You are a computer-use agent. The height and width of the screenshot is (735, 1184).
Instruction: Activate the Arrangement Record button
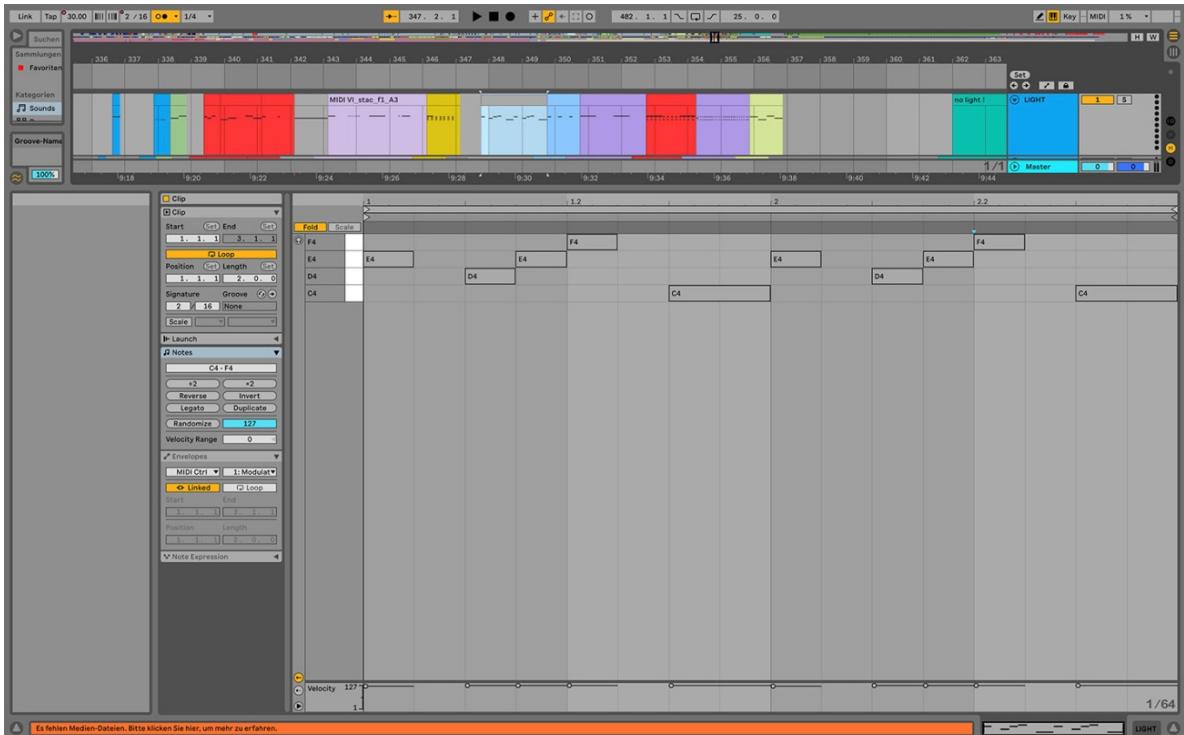coord(510,16)
